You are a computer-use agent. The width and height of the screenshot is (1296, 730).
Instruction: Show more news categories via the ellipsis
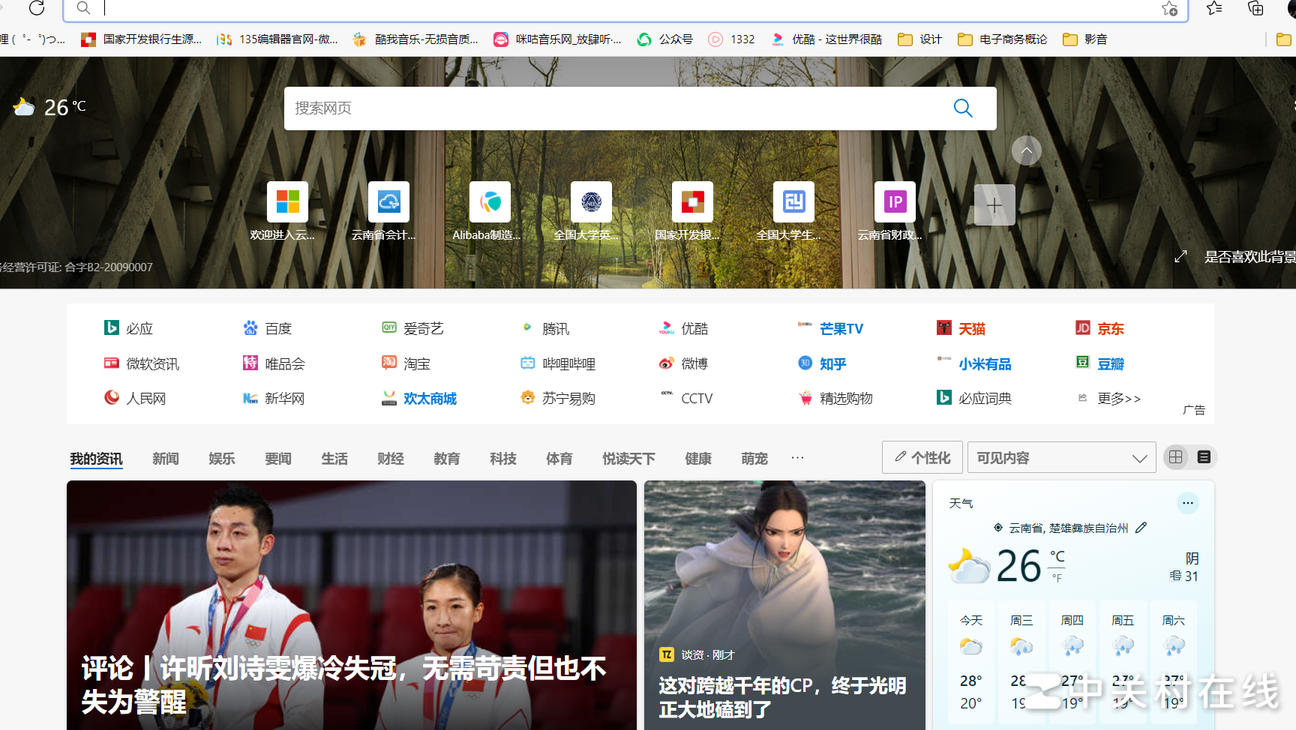tap(797, 458)
